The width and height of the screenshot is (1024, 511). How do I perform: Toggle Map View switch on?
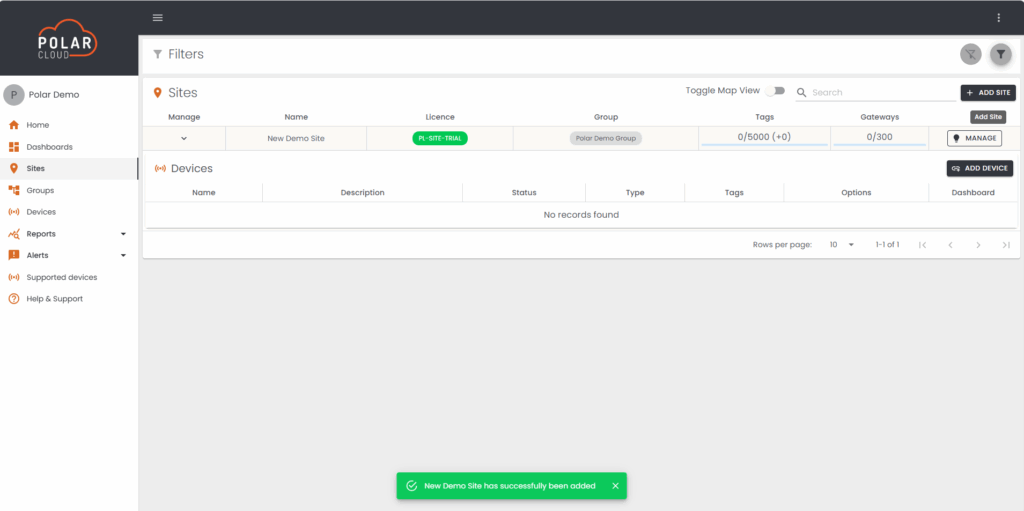[775, 91]
